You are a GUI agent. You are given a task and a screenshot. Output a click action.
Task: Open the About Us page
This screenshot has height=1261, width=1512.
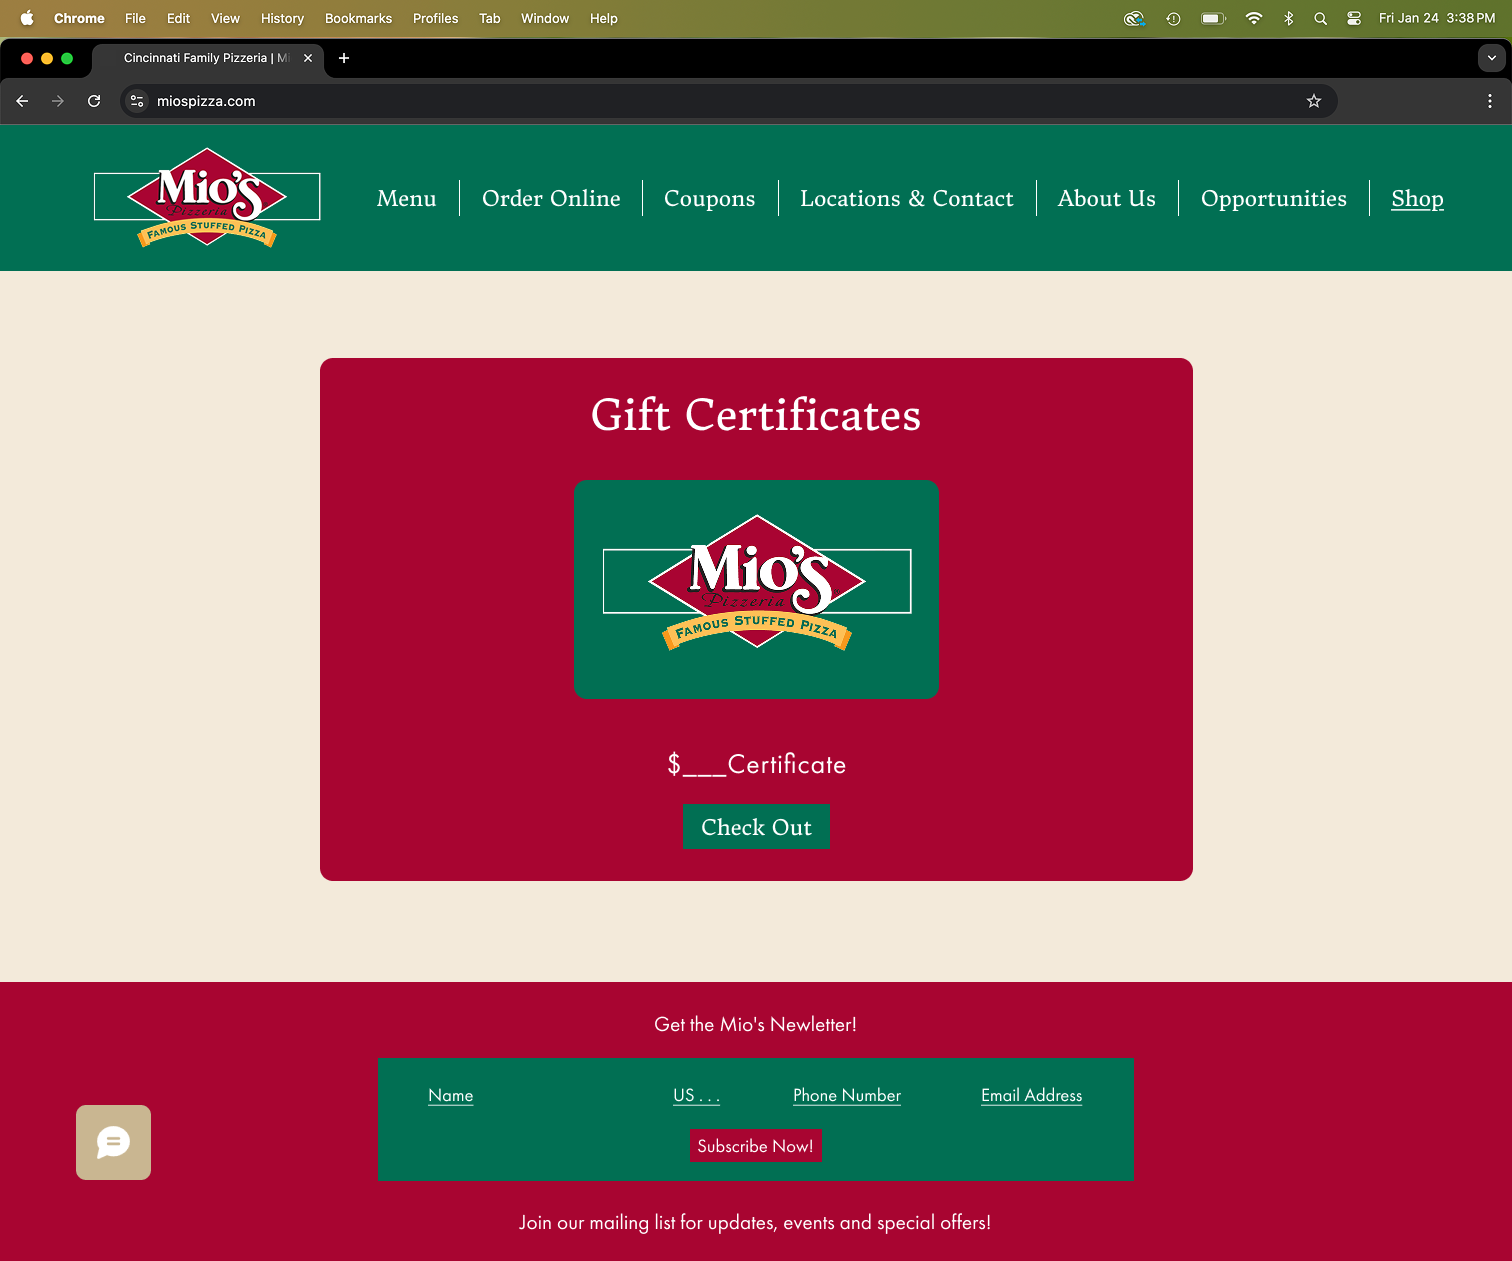pos(1107,198)
